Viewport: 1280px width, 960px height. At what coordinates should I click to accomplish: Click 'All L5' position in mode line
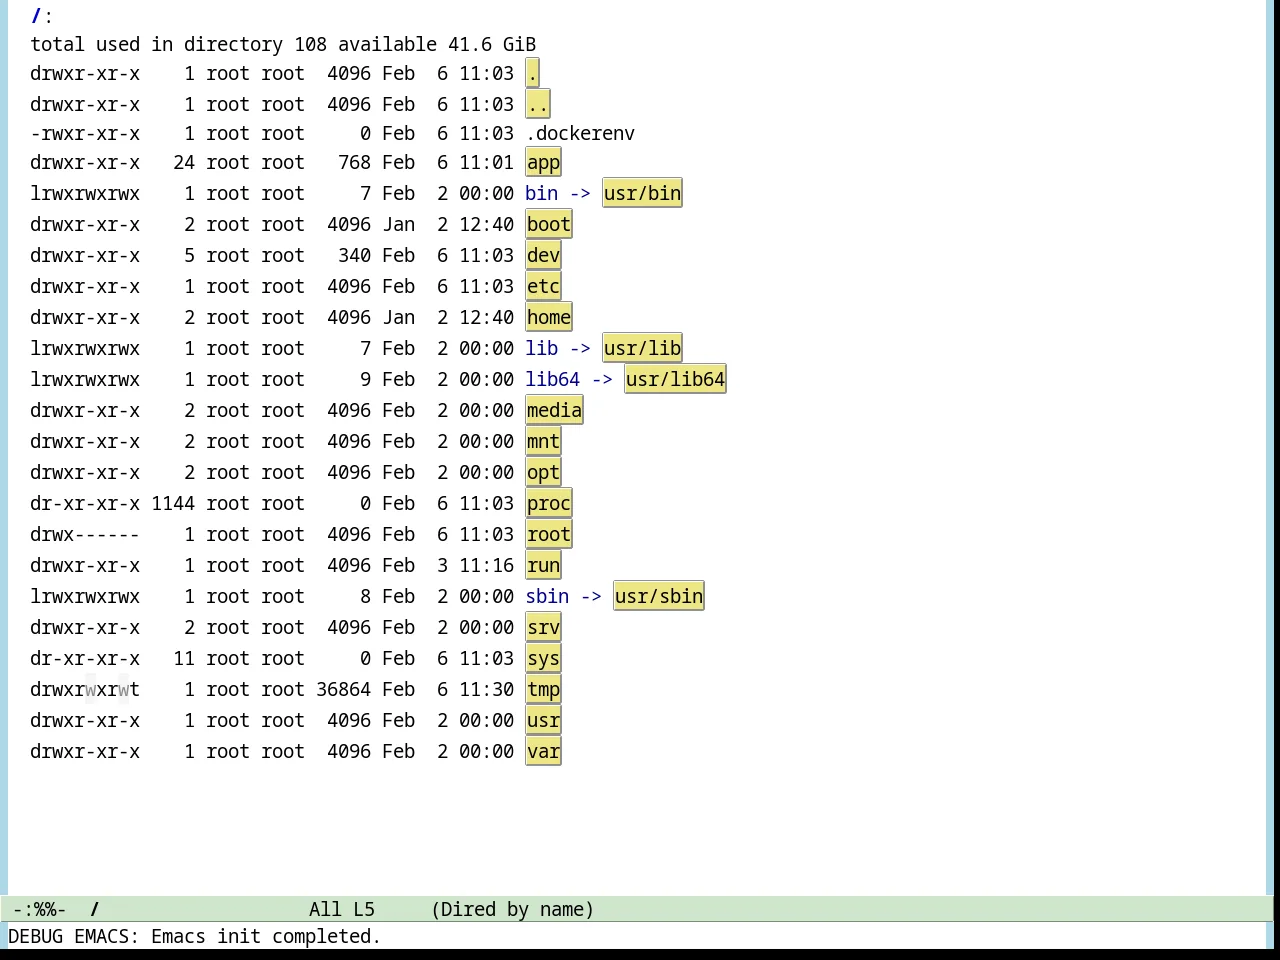[x=342, y=909]
